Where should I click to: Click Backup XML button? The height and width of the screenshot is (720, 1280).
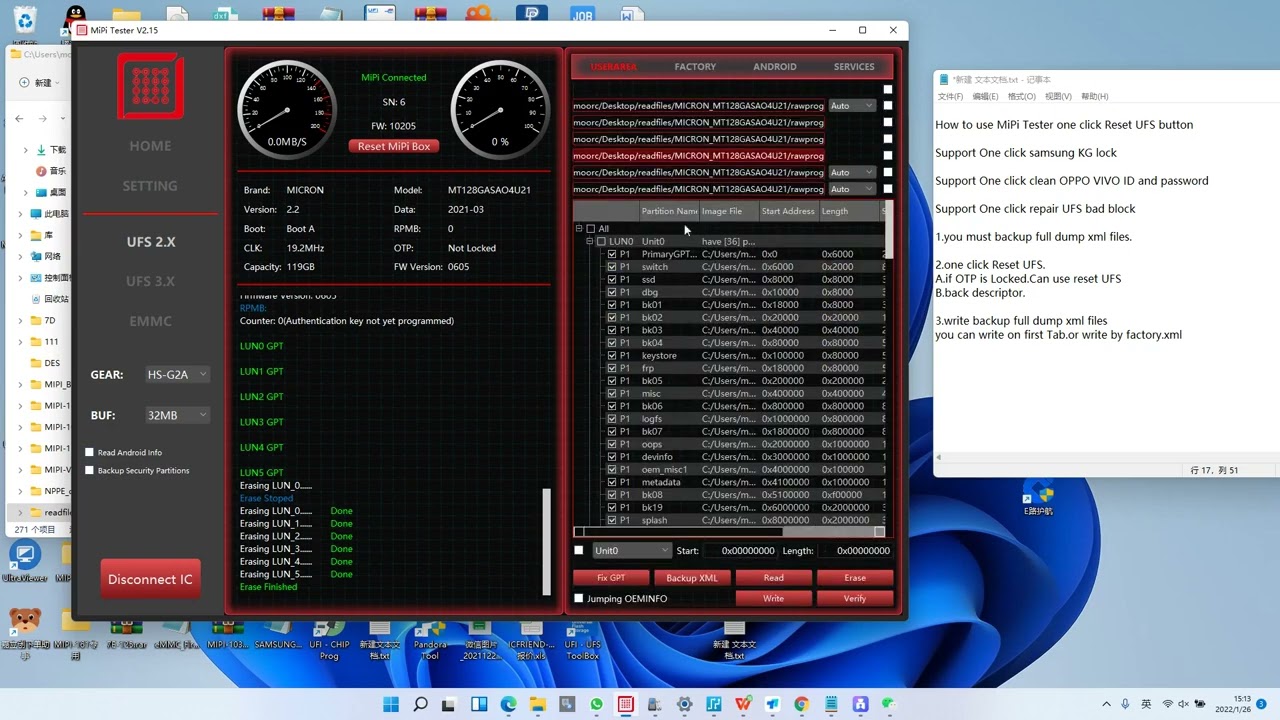[x=692, y=578]
